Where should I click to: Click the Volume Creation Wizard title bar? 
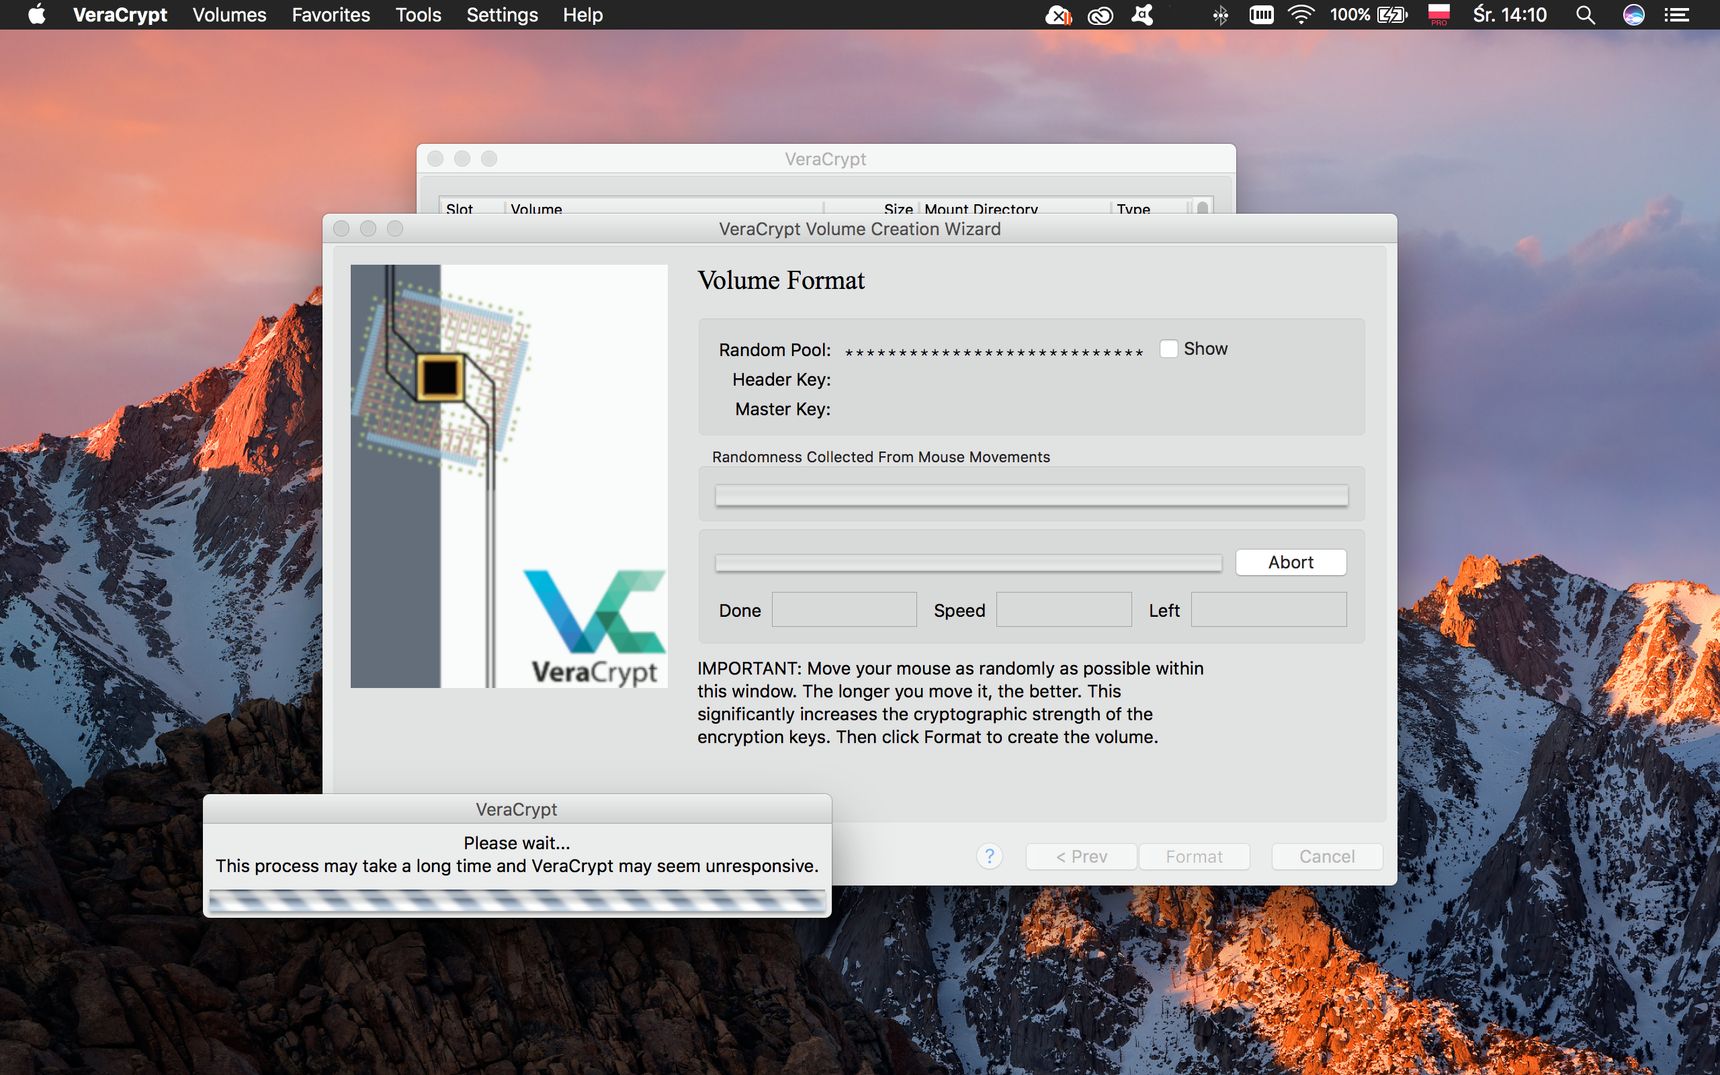click(x=860, y=229)
